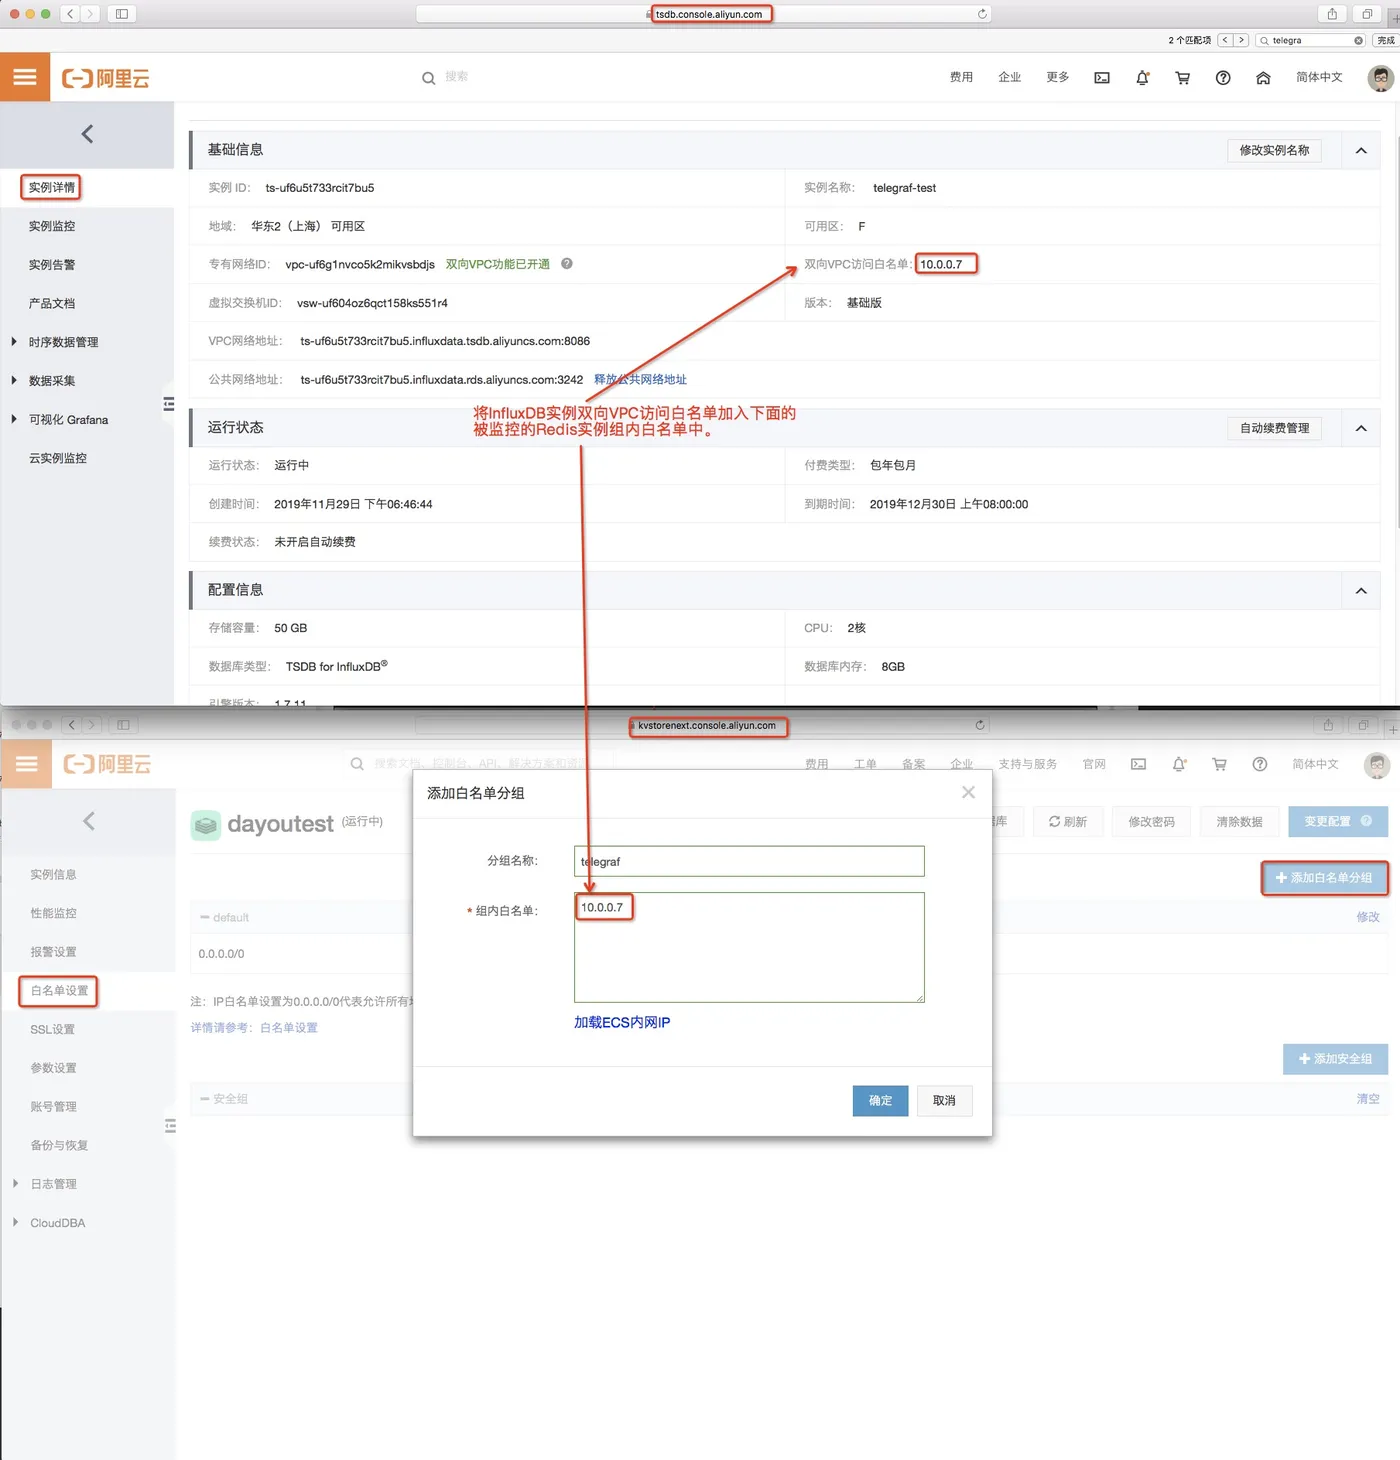Screen dimensions: 1400x1460
Task: Click help icon beside 双向VPC功能已开通
Action: click(x=567, y=264)
